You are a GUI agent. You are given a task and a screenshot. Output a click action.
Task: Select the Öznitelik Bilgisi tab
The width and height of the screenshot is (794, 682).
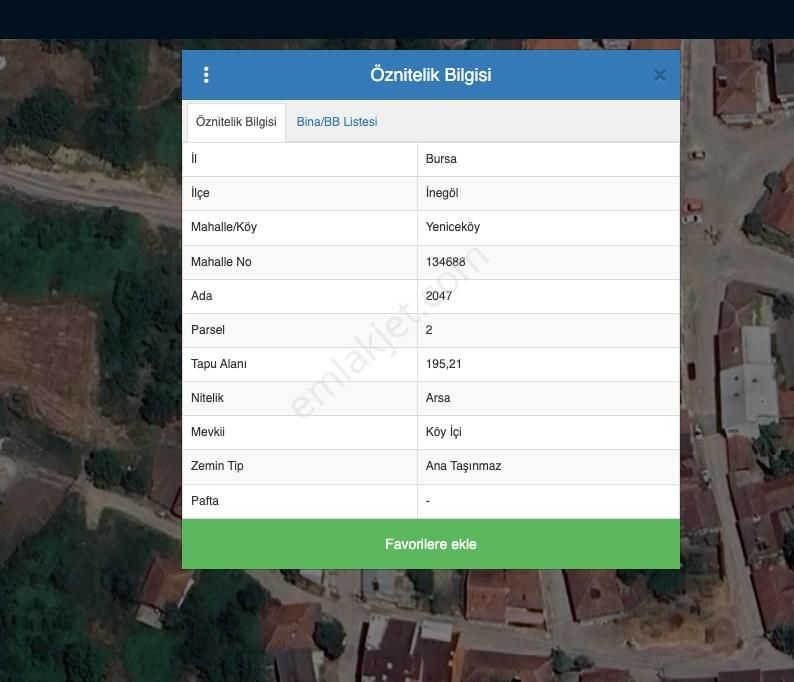[x=236, y=122]
